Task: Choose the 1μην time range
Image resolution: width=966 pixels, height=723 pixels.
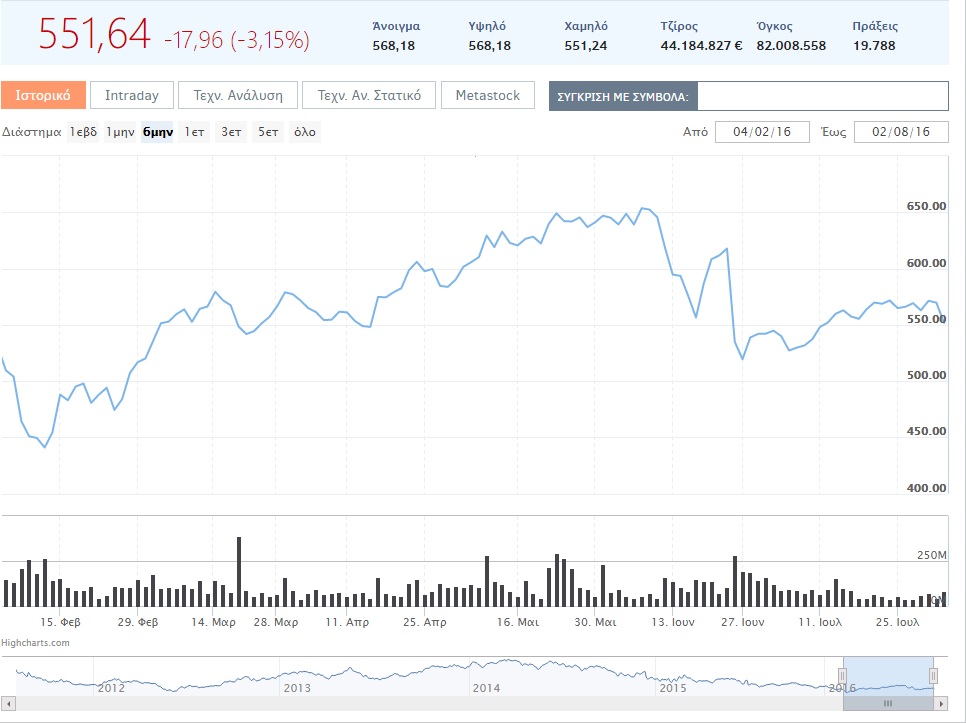Action: pos(120,132)
